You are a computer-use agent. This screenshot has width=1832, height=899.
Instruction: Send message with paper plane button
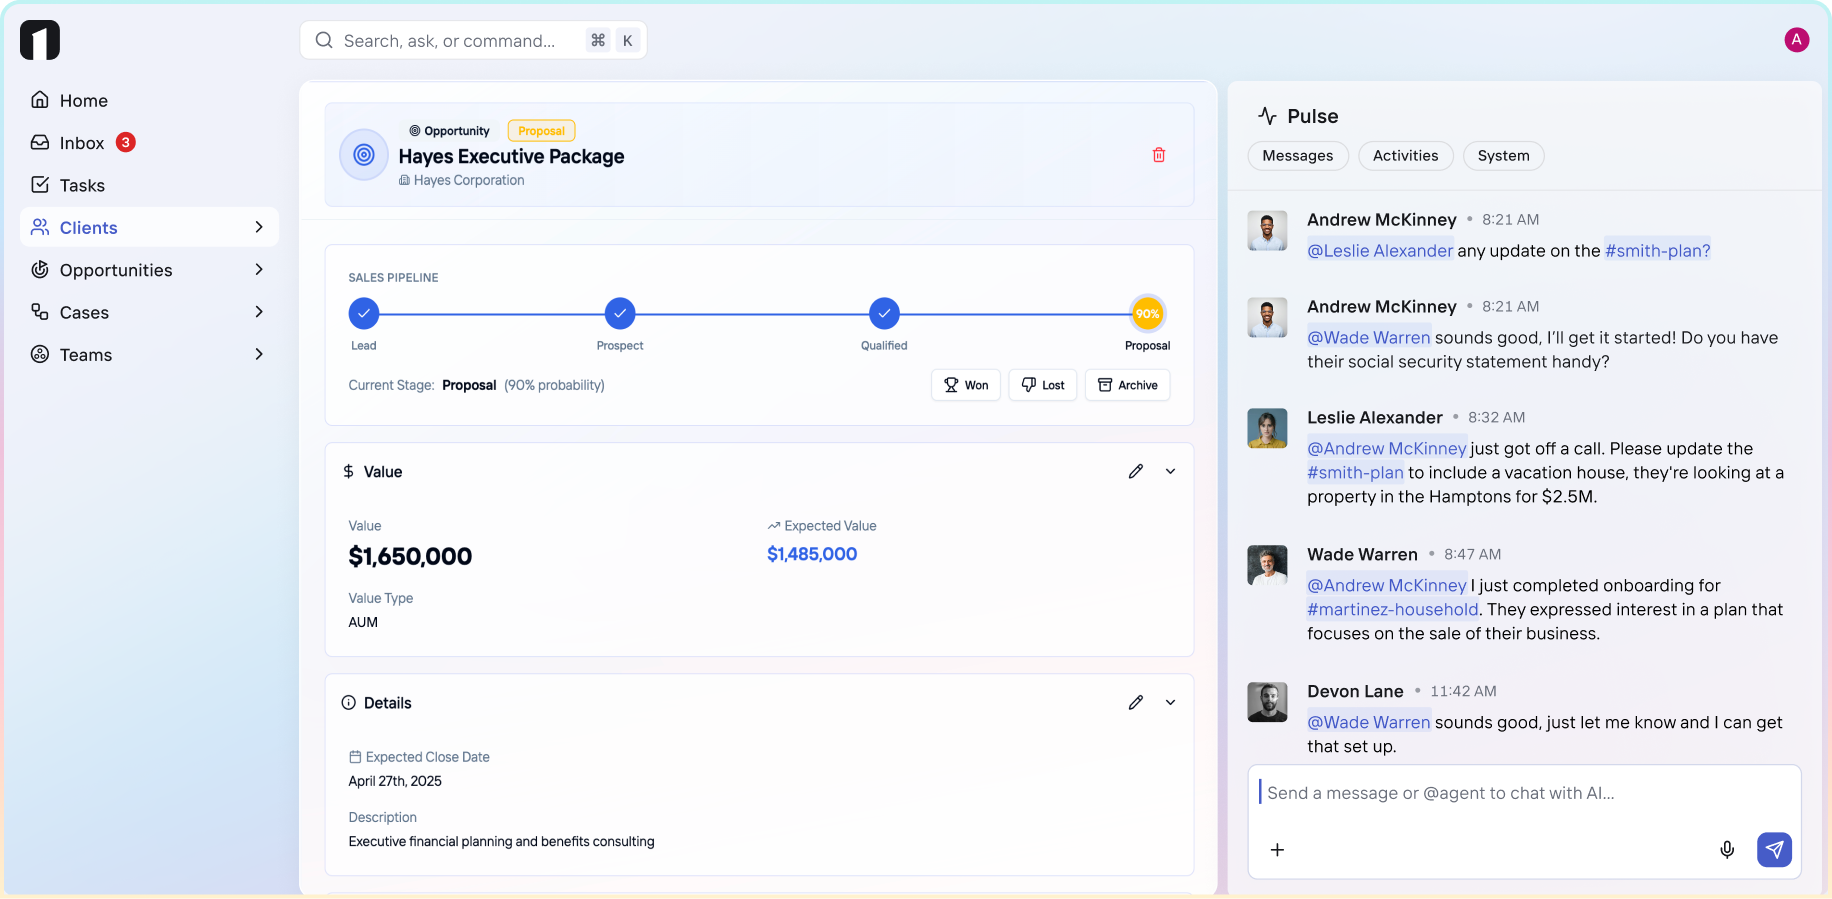point(1774,850)
